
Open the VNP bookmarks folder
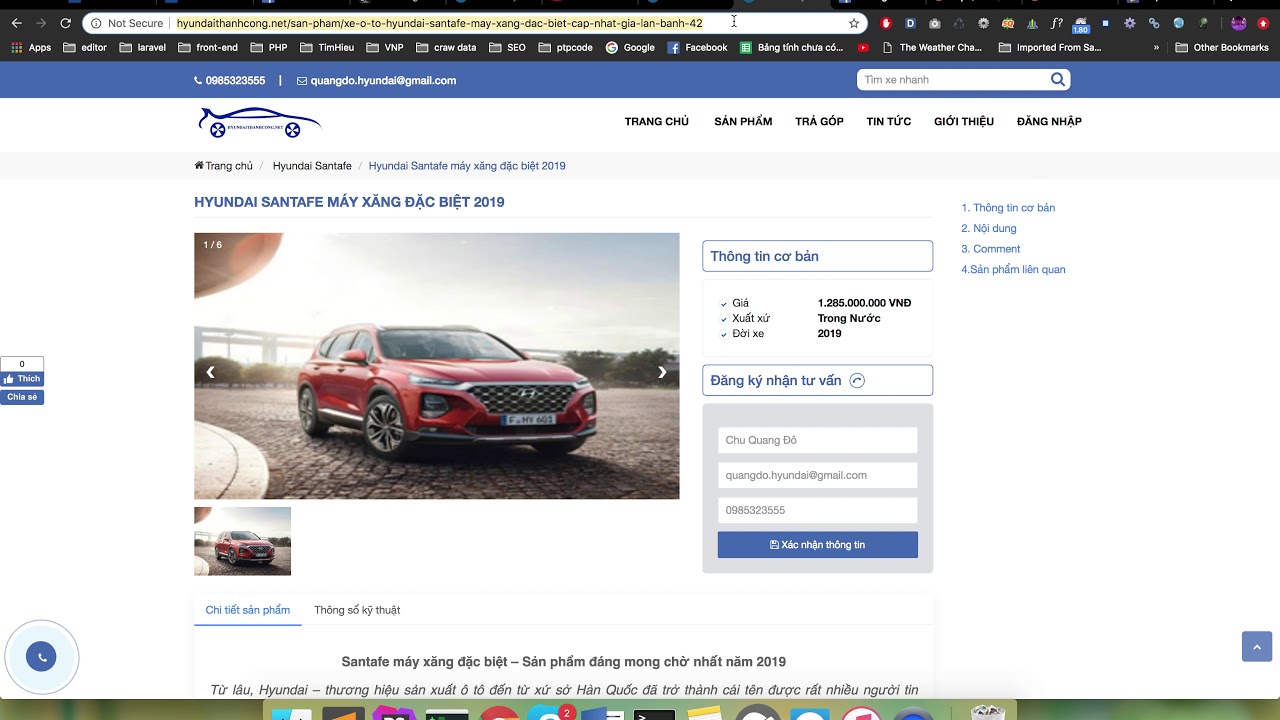385,47
